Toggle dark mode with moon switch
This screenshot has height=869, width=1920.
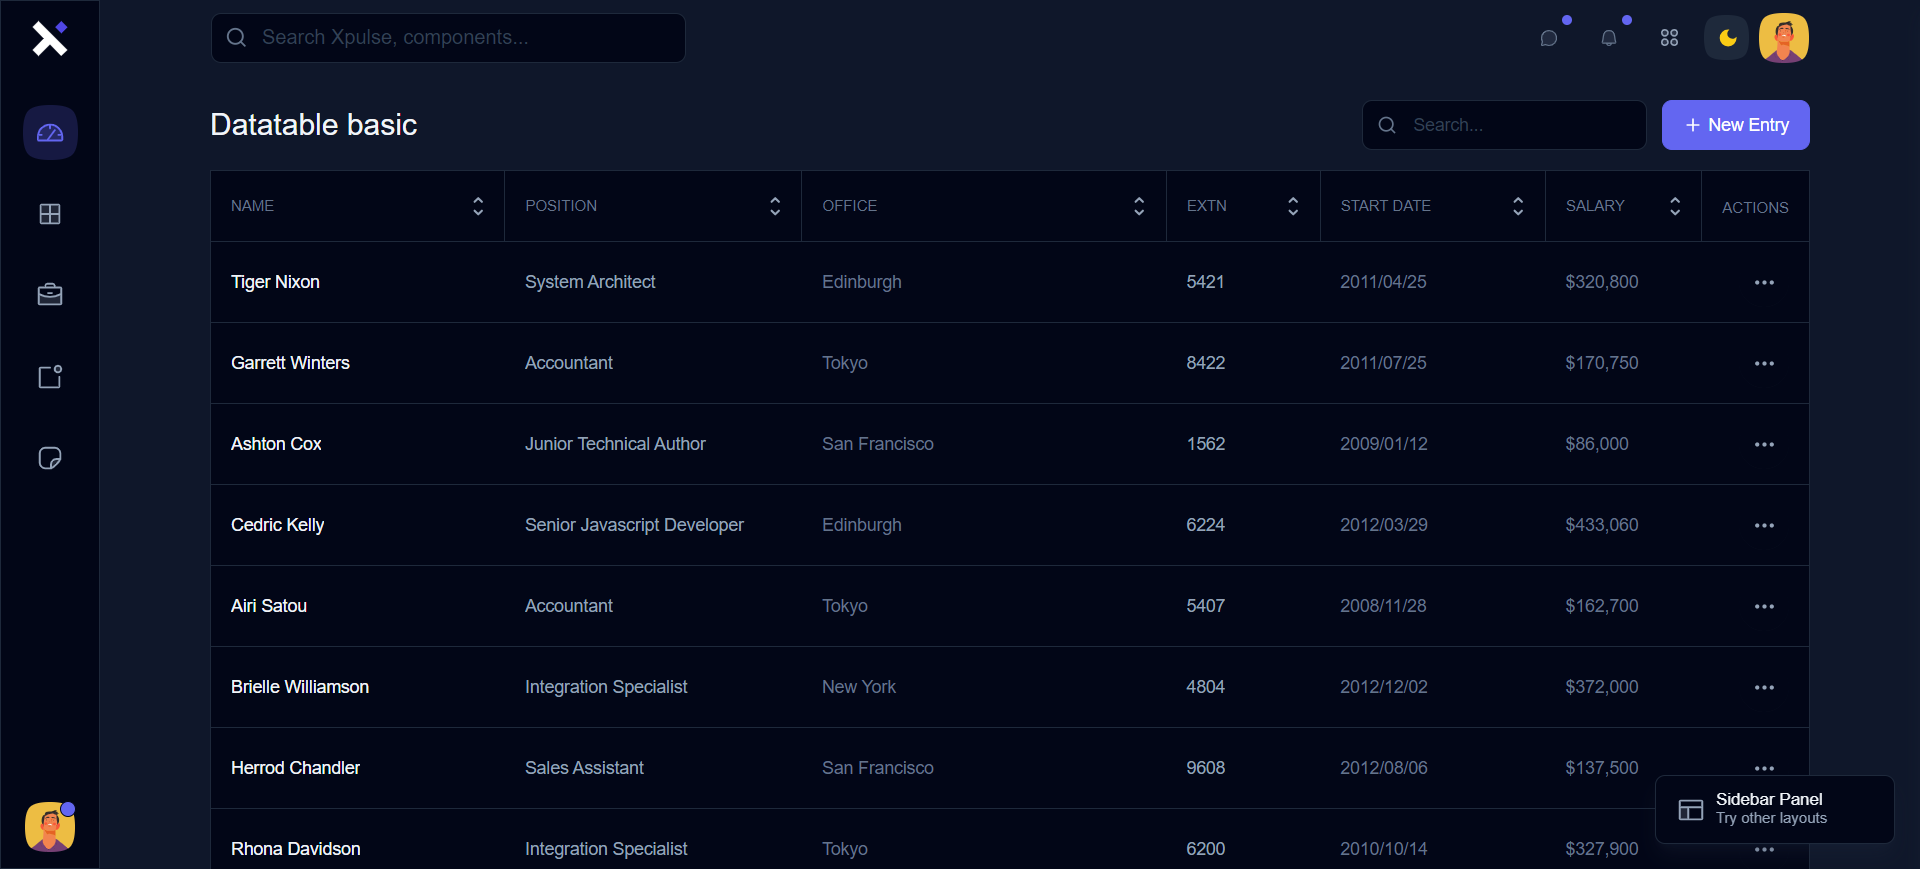click(1727, 38)
